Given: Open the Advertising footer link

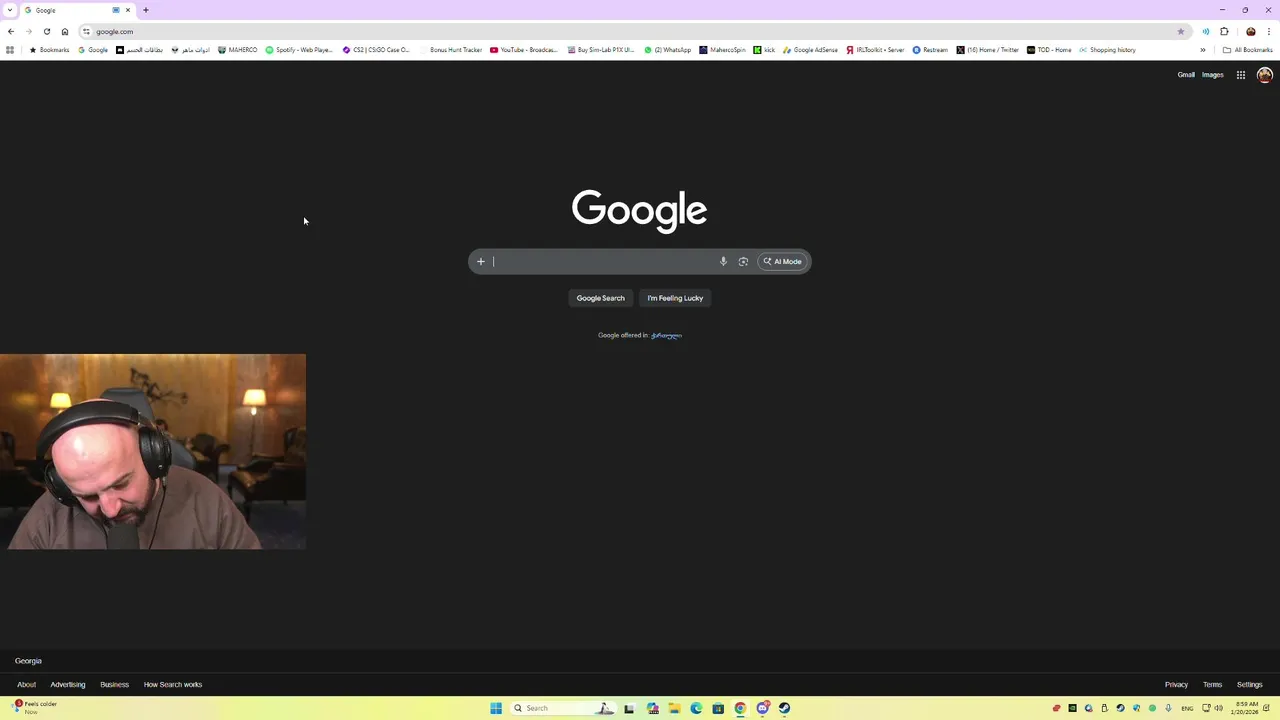Looking at the screenshot, I should 68,685.
